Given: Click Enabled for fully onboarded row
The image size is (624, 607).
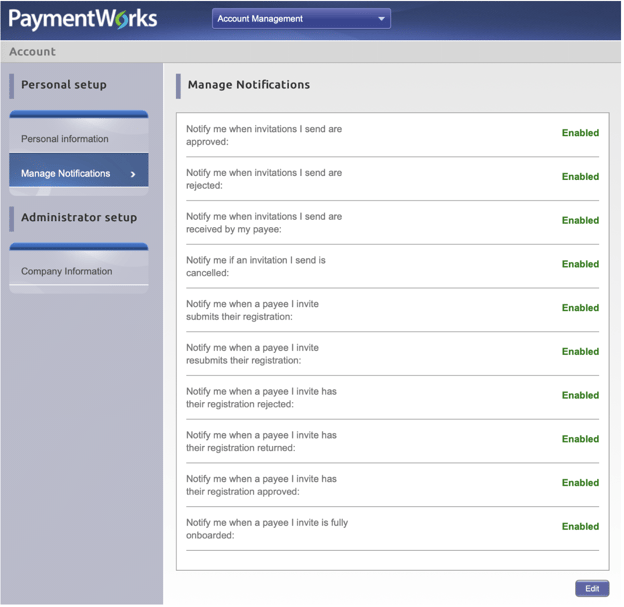Looking at the screenshot, I should click(x=581, y=527).
